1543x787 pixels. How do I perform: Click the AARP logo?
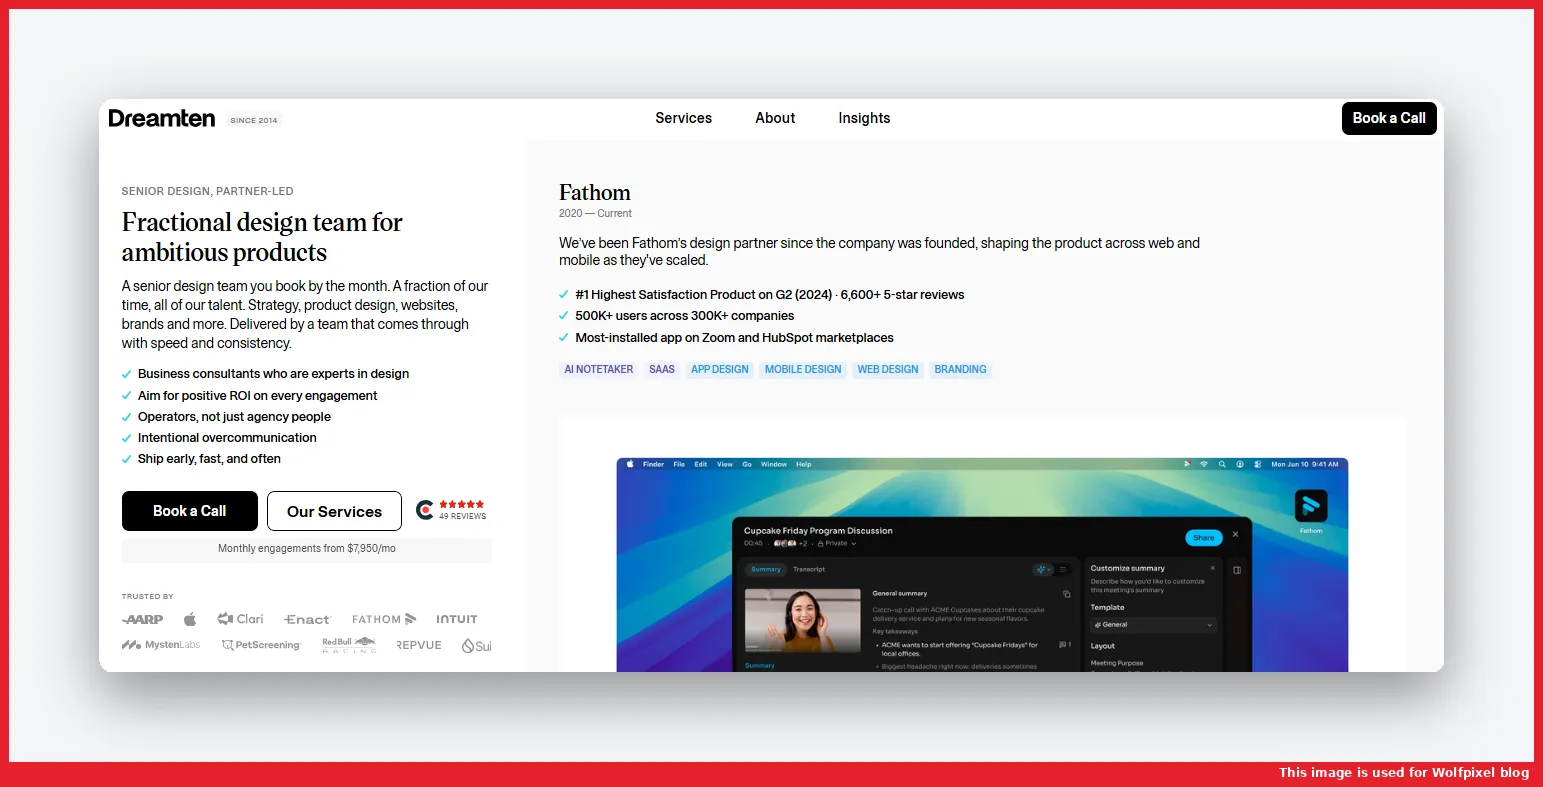pos(142,619)
